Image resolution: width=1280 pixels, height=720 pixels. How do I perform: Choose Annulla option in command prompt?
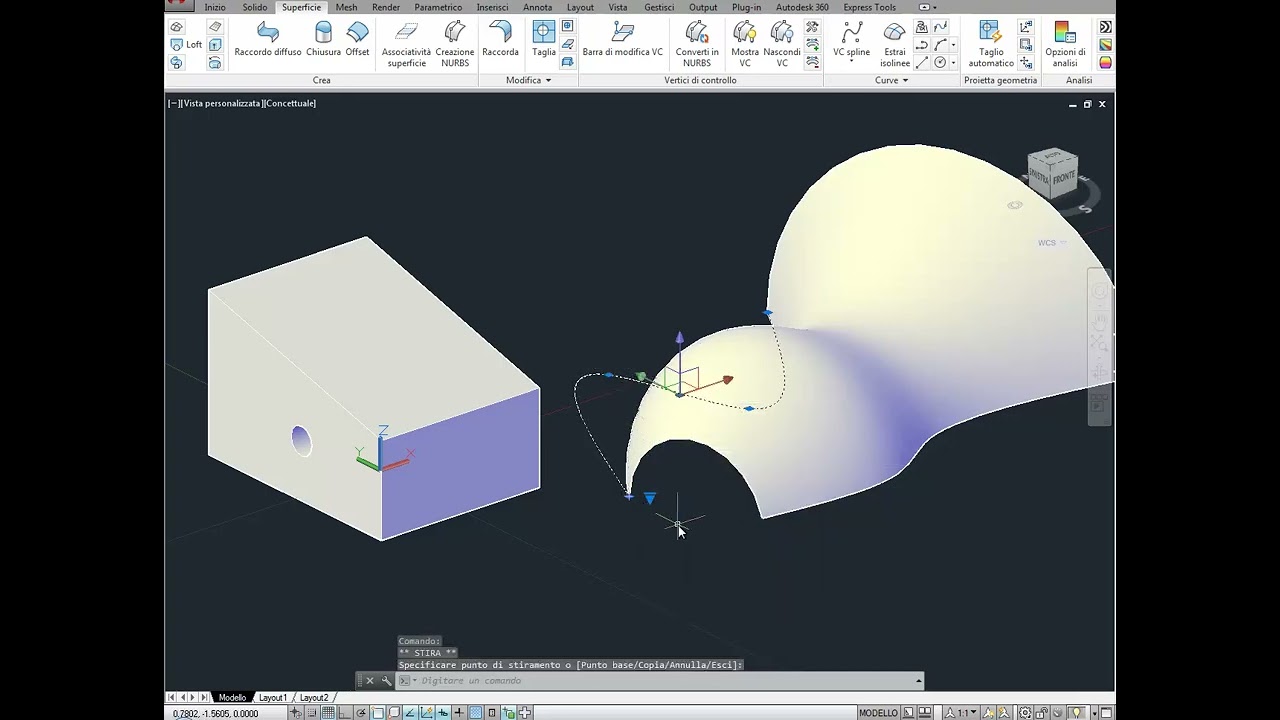[689, 665]
